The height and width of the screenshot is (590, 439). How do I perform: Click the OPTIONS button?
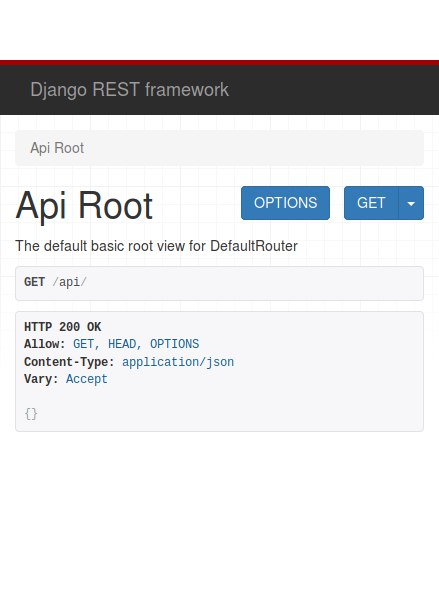285,203
